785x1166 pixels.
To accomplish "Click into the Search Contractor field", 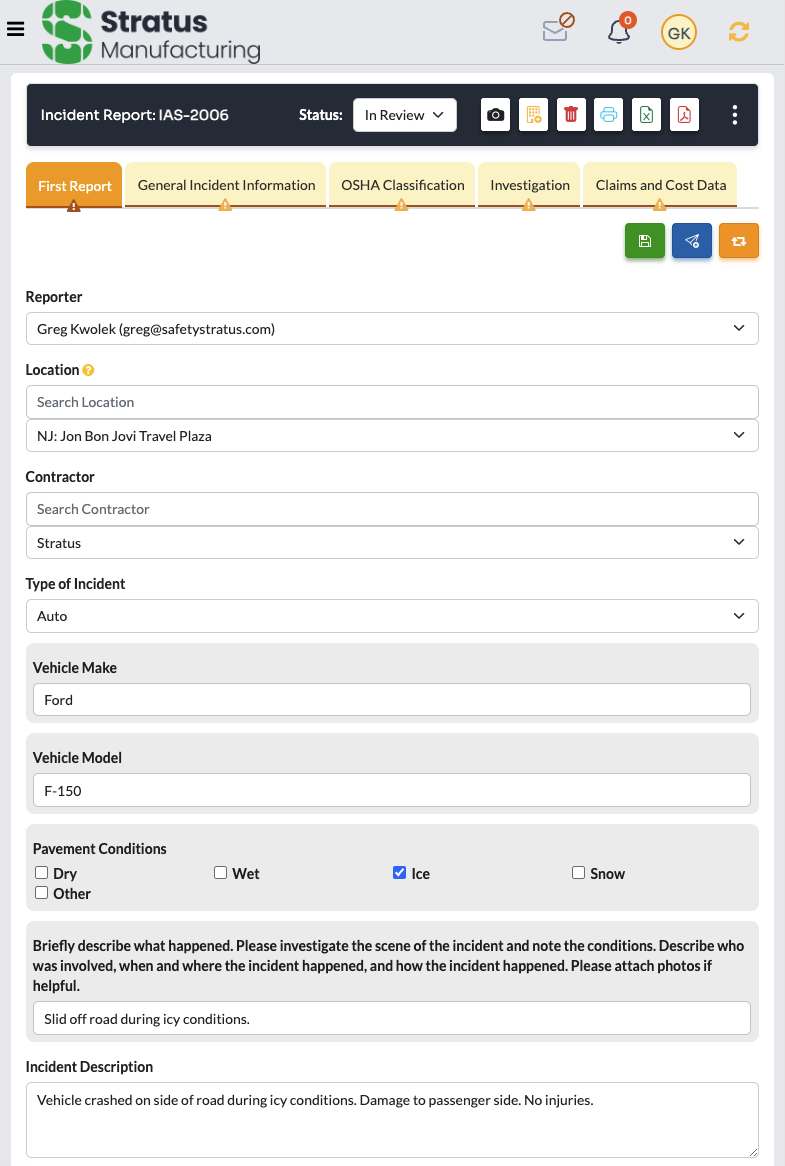I will [392, 509].
